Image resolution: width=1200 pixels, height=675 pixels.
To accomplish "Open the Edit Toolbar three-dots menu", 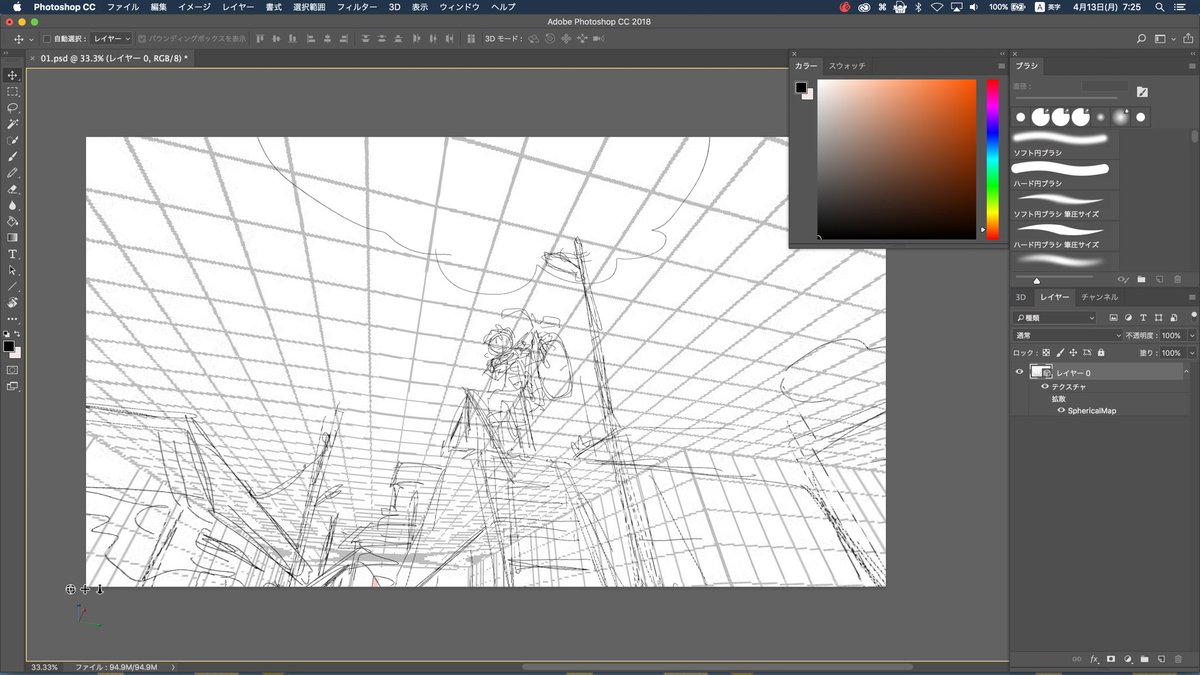I will [x=13, y=318].
